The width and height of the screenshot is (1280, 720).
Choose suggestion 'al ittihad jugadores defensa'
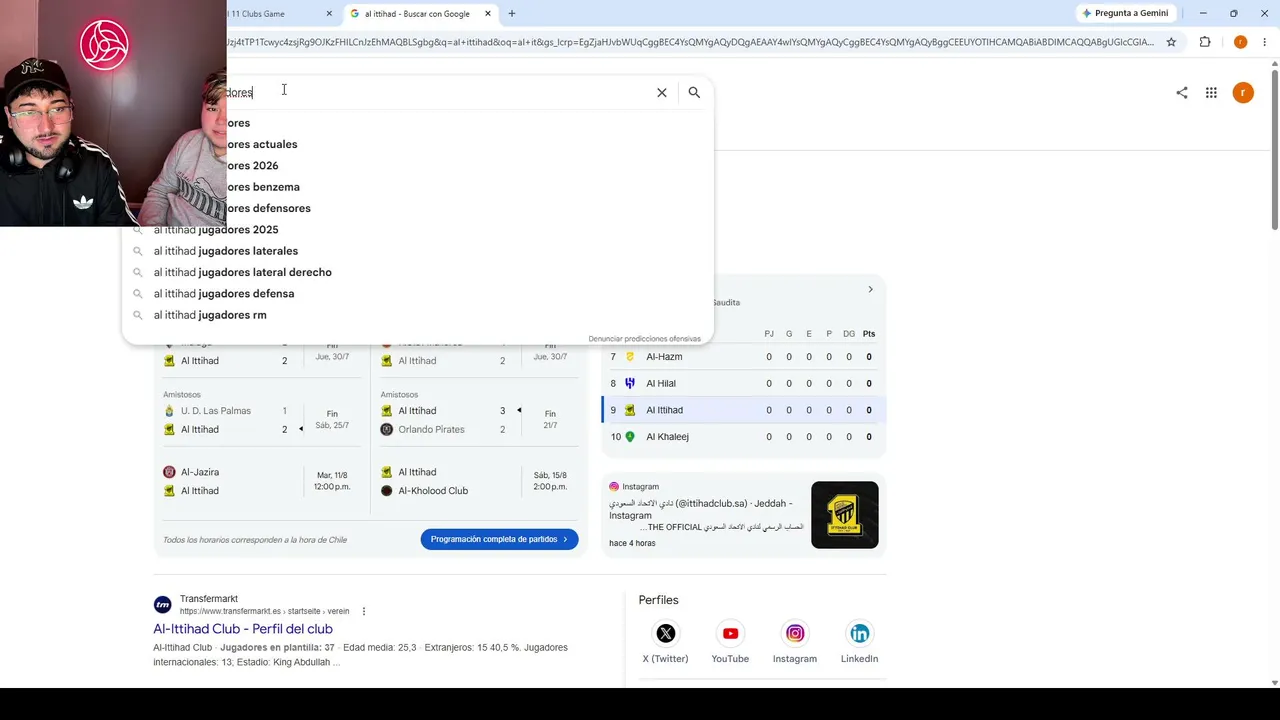click(418, 294)
